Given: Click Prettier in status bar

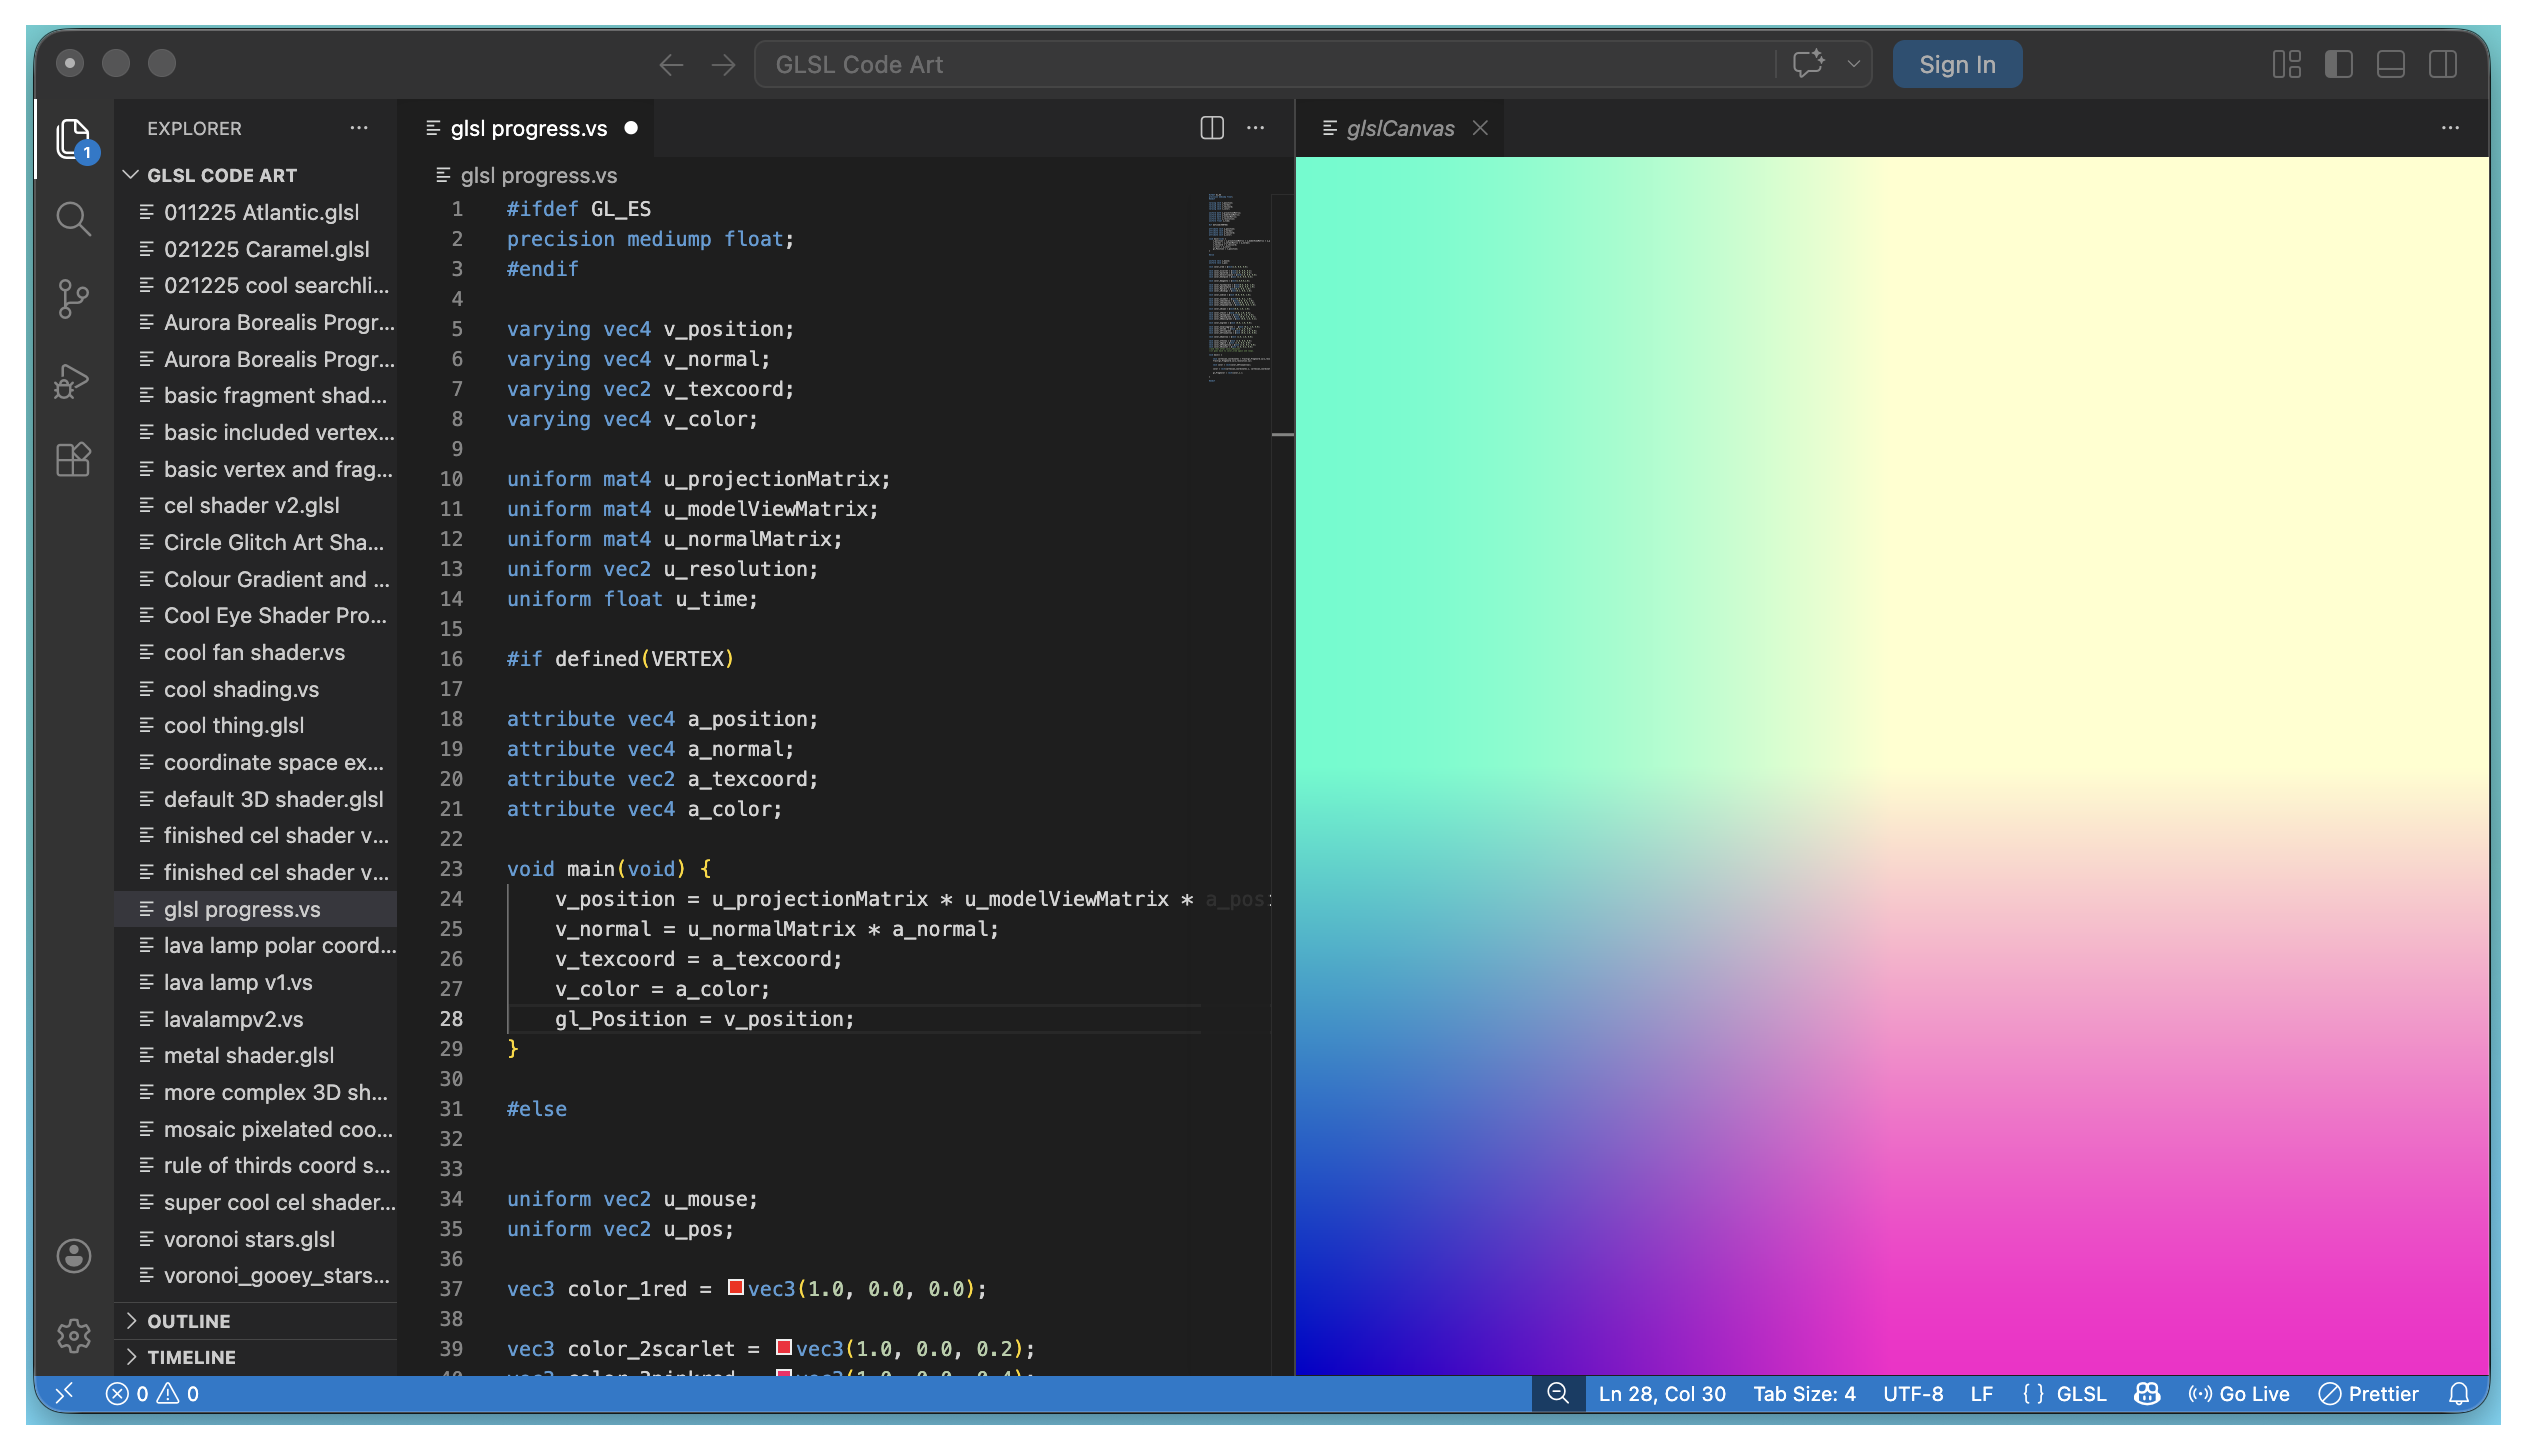Looking at the screenshot, I should click(2368, 1393).
